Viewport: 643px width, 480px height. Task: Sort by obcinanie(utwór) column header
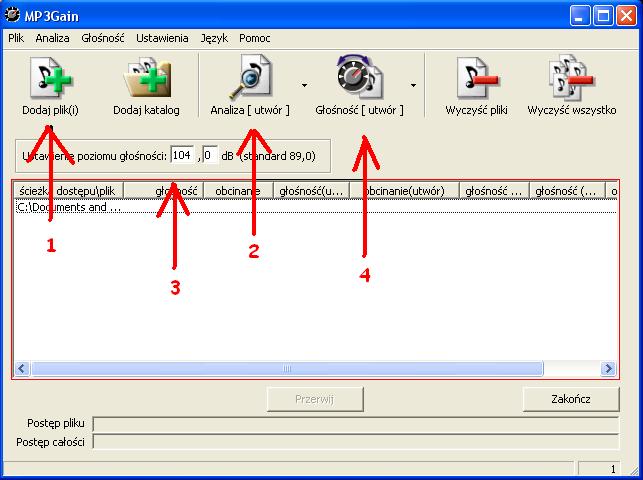click(404, 191)
